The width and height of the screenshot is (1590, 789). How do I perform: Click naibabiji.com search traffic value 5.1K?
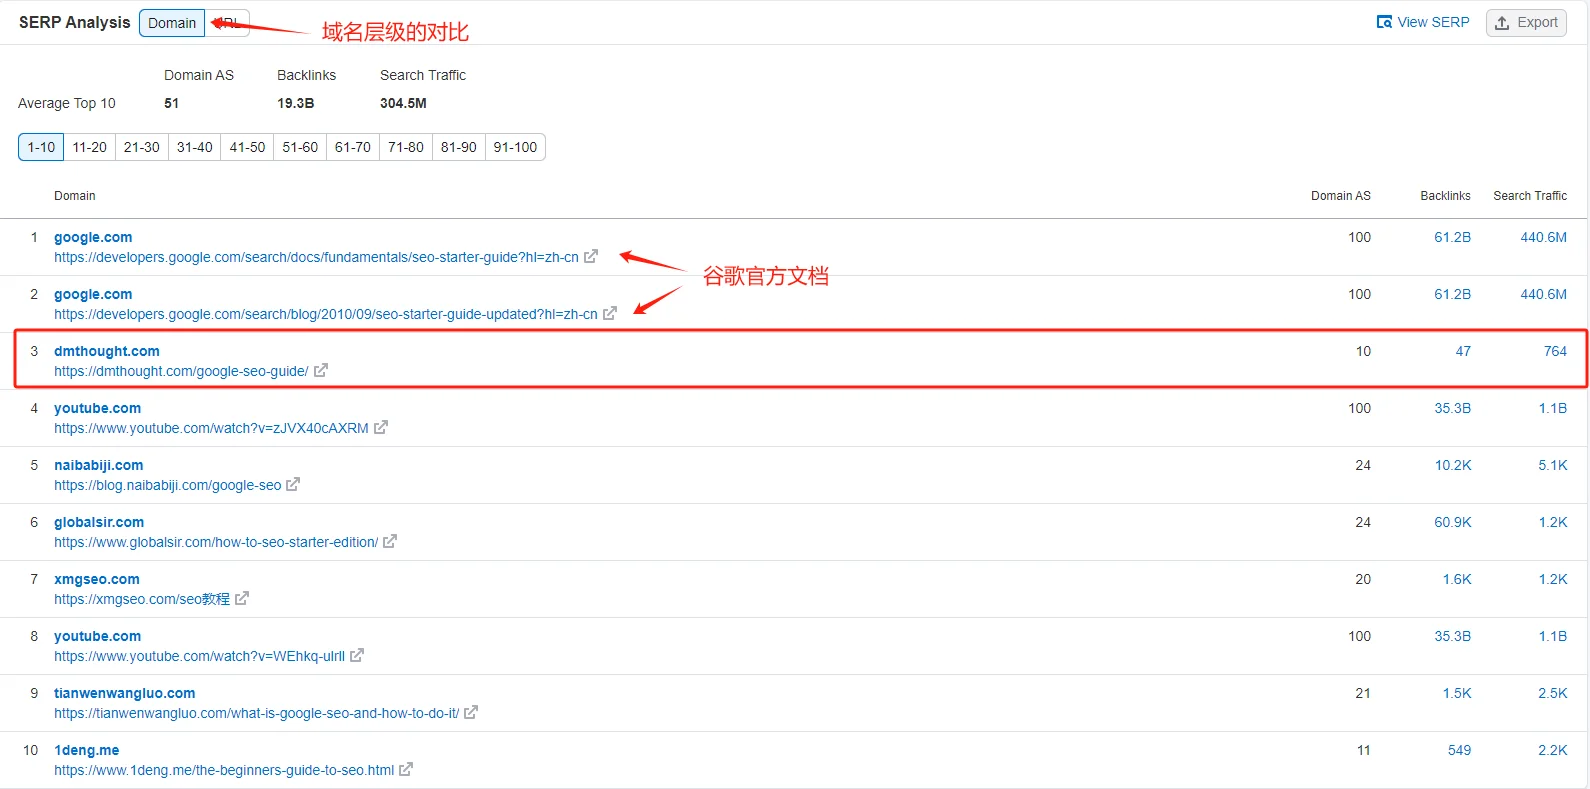(x=1553, y=465)
